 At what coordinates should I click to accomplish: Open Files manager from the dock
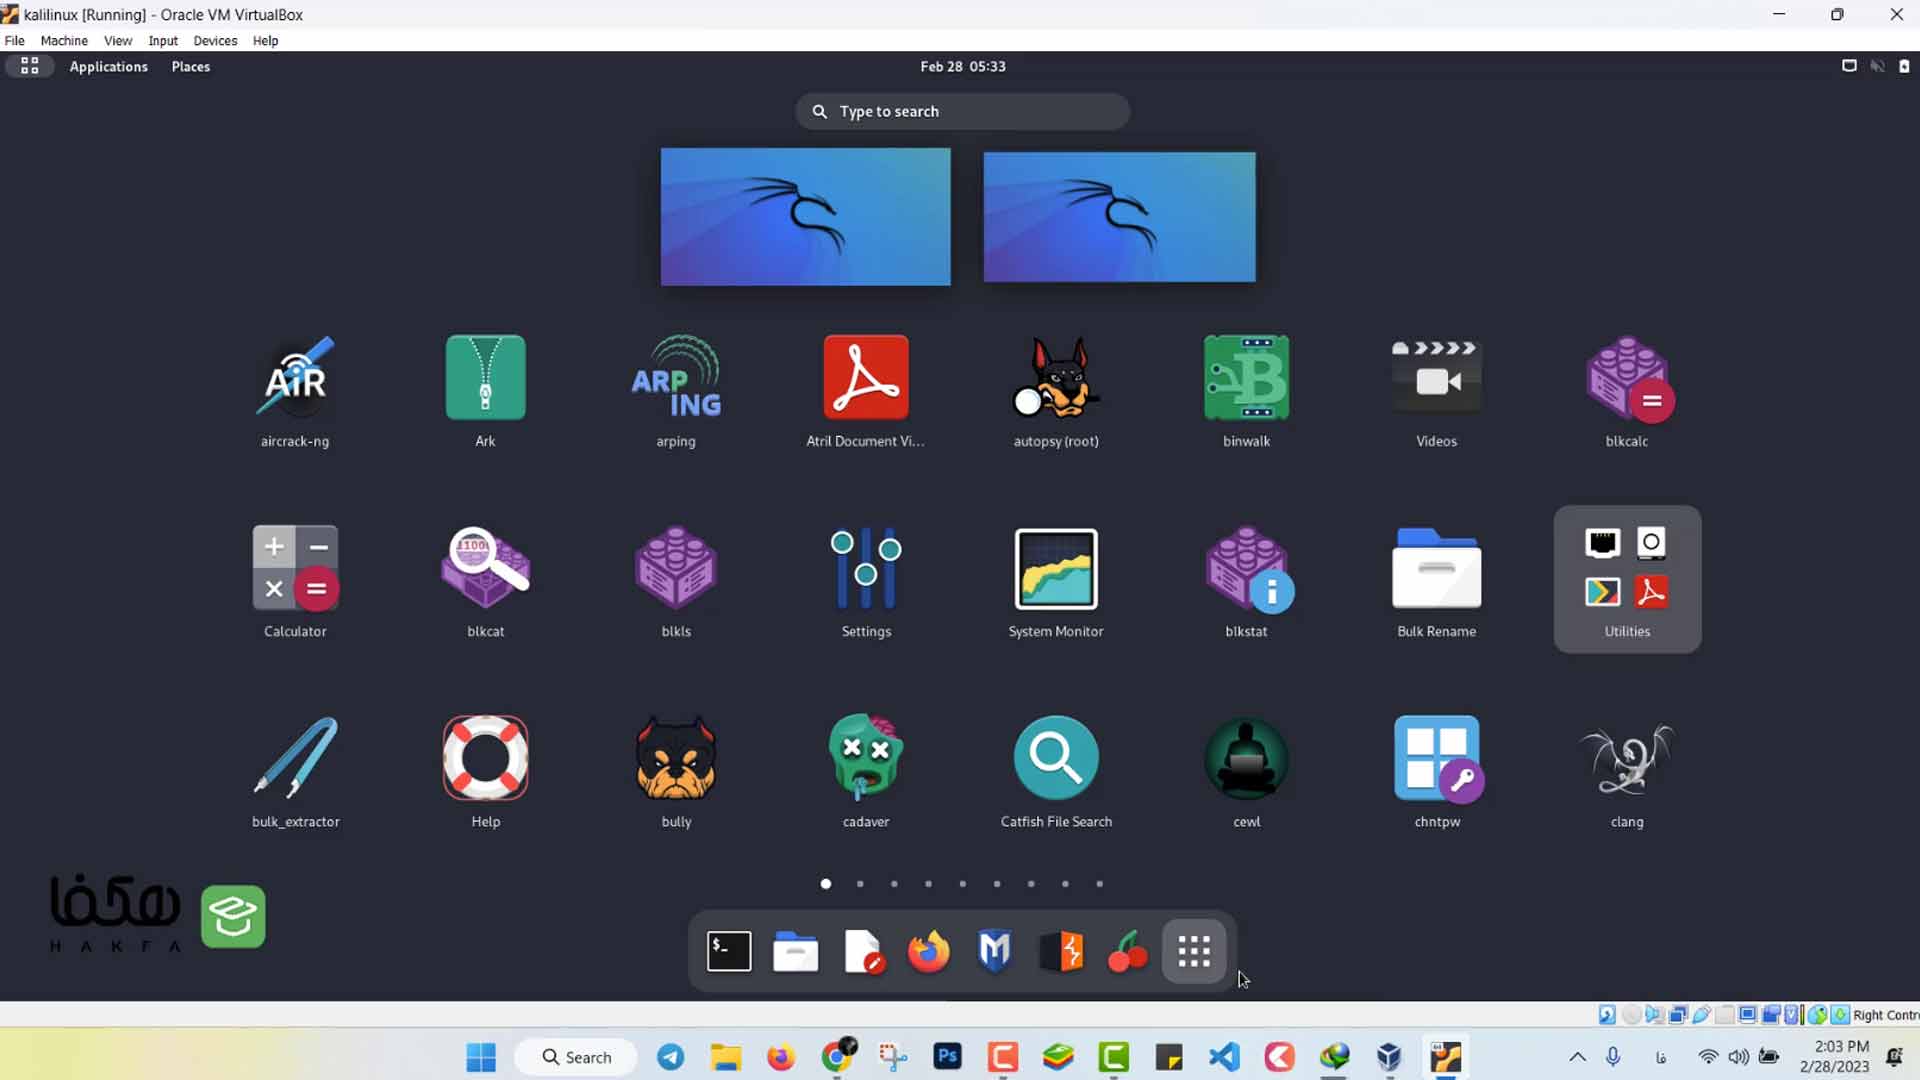coord(796,951)
